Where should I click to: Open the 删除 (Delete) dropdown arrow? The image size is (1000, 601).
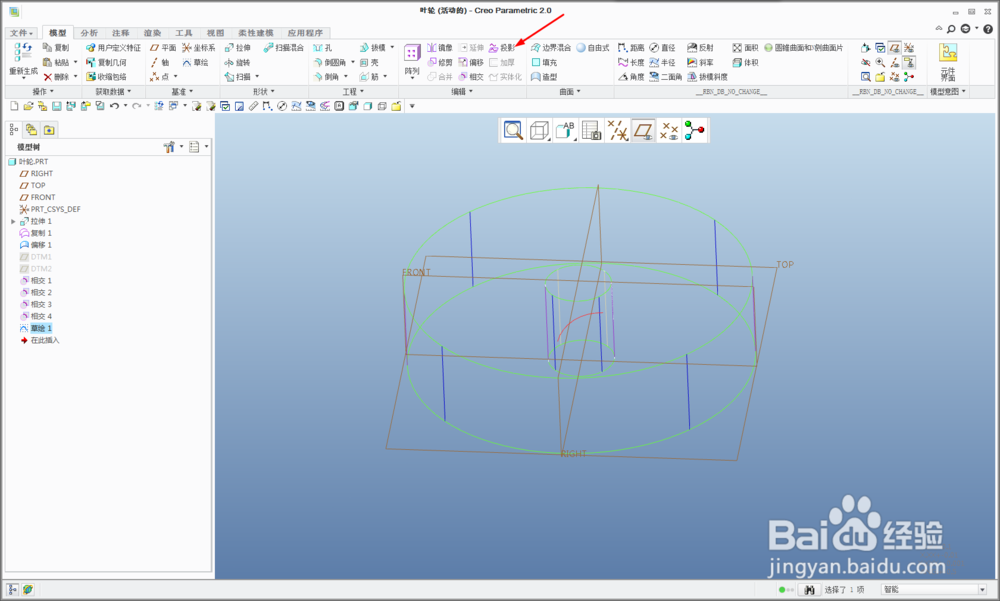pyautogui.click(x=75, y=77)
